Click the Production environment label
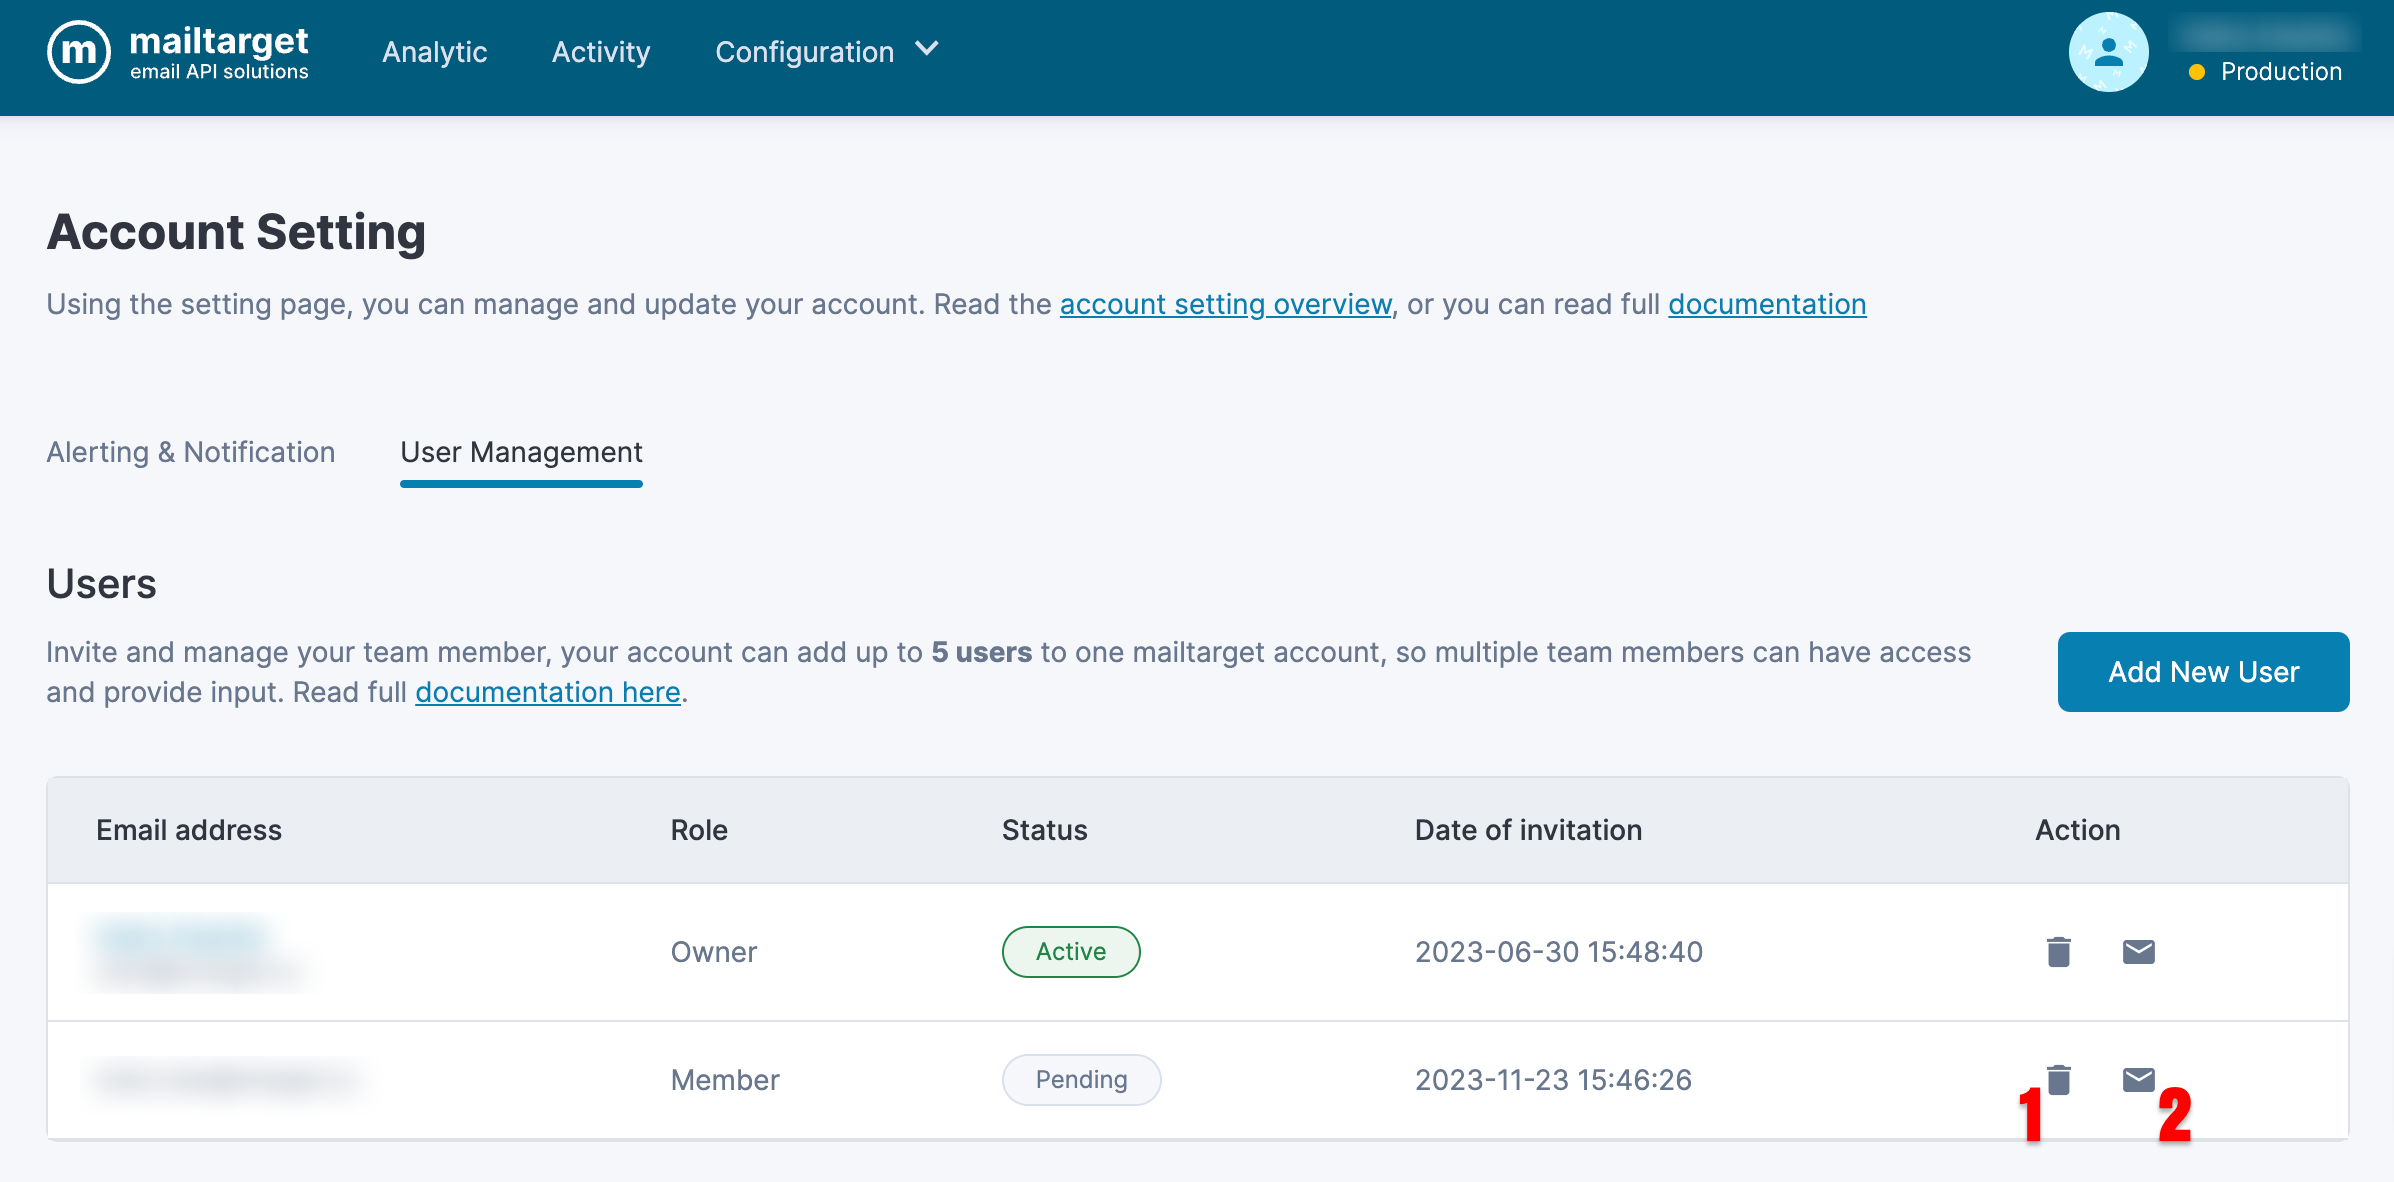Viewport: 2394px width, 1182px height. [2280, 72]
